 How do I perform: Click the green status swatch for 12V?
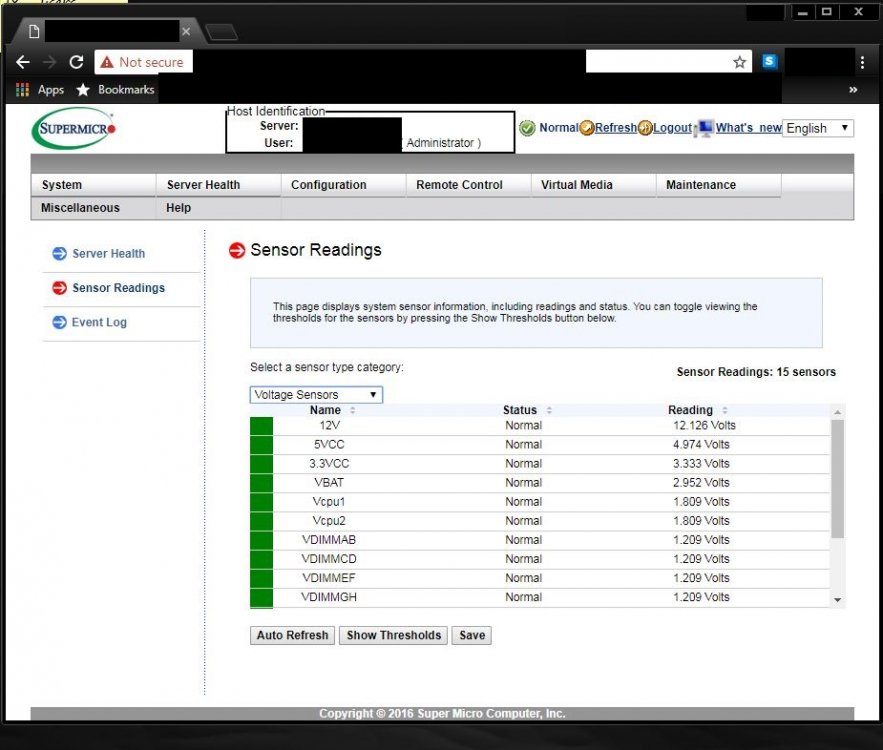(261, 426)
